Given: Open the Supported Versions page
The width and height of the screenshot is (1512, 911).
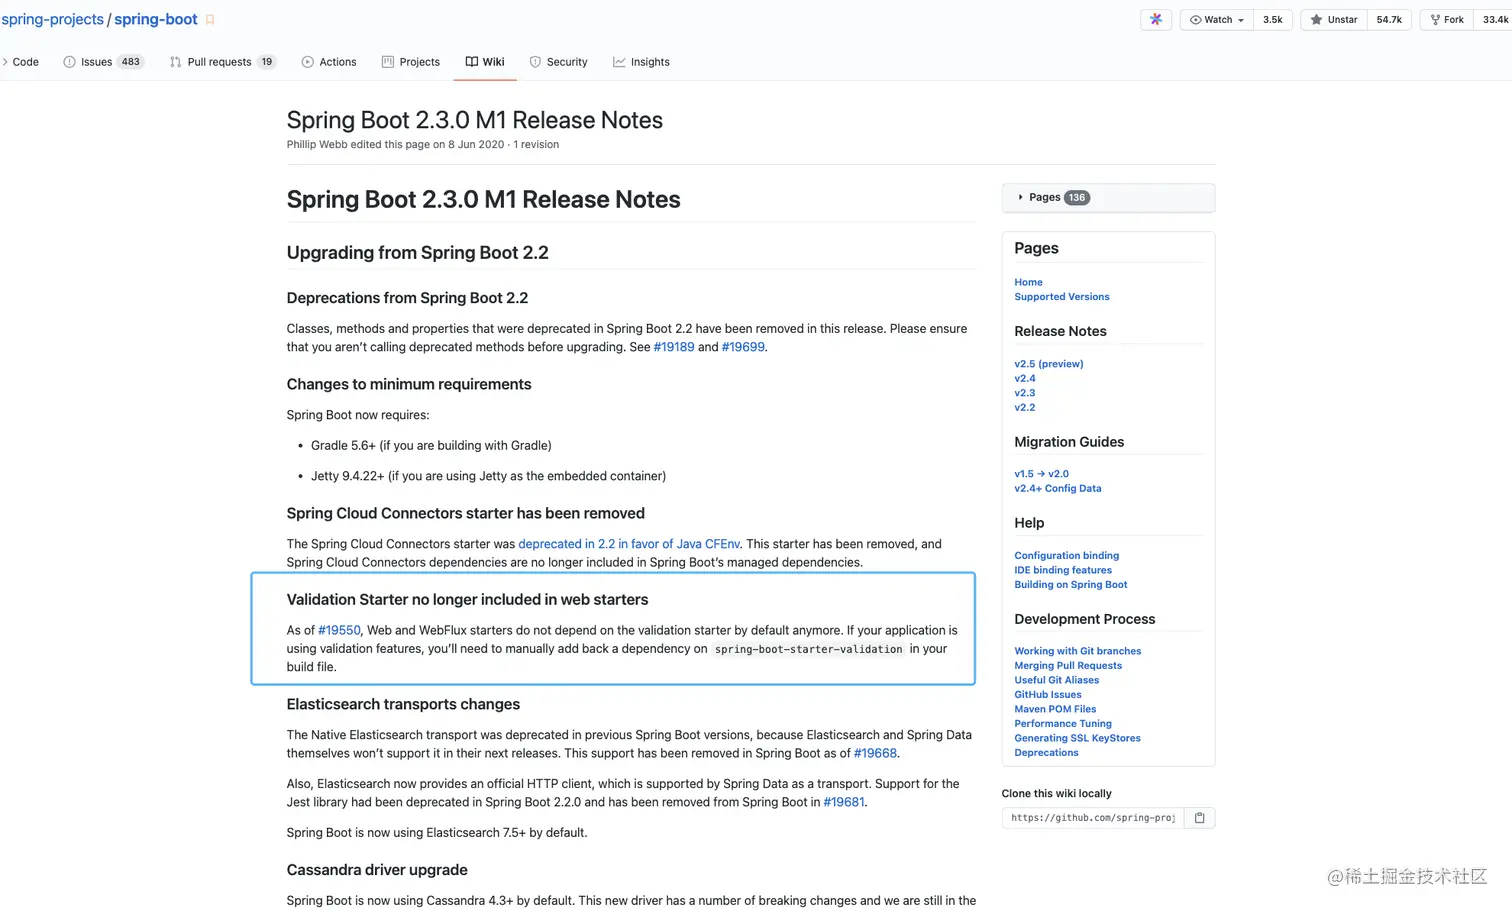Looking at the screenshot, I should point(1062,297).
